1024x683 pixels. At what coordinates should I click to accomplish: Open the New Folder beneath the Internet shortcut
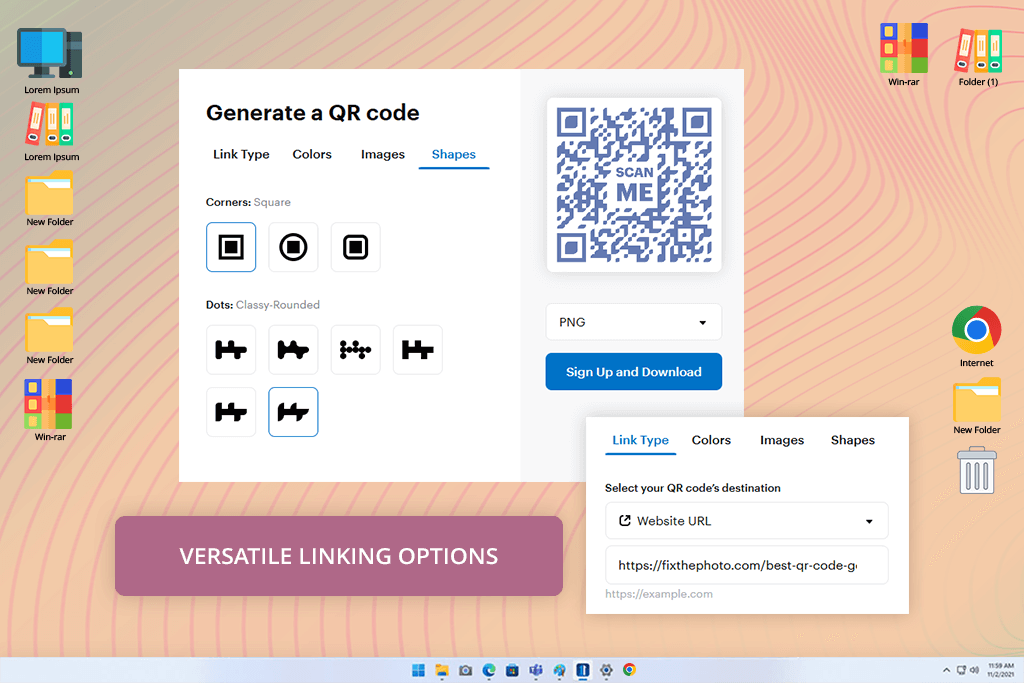tap(976, 405)
